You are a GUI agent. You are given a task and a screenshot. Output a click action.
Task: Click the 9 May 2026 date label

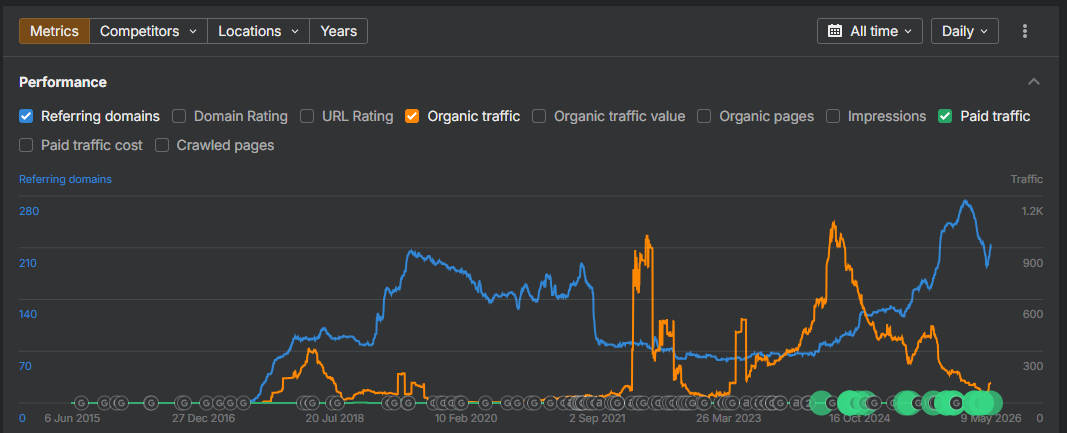(991, 418)
